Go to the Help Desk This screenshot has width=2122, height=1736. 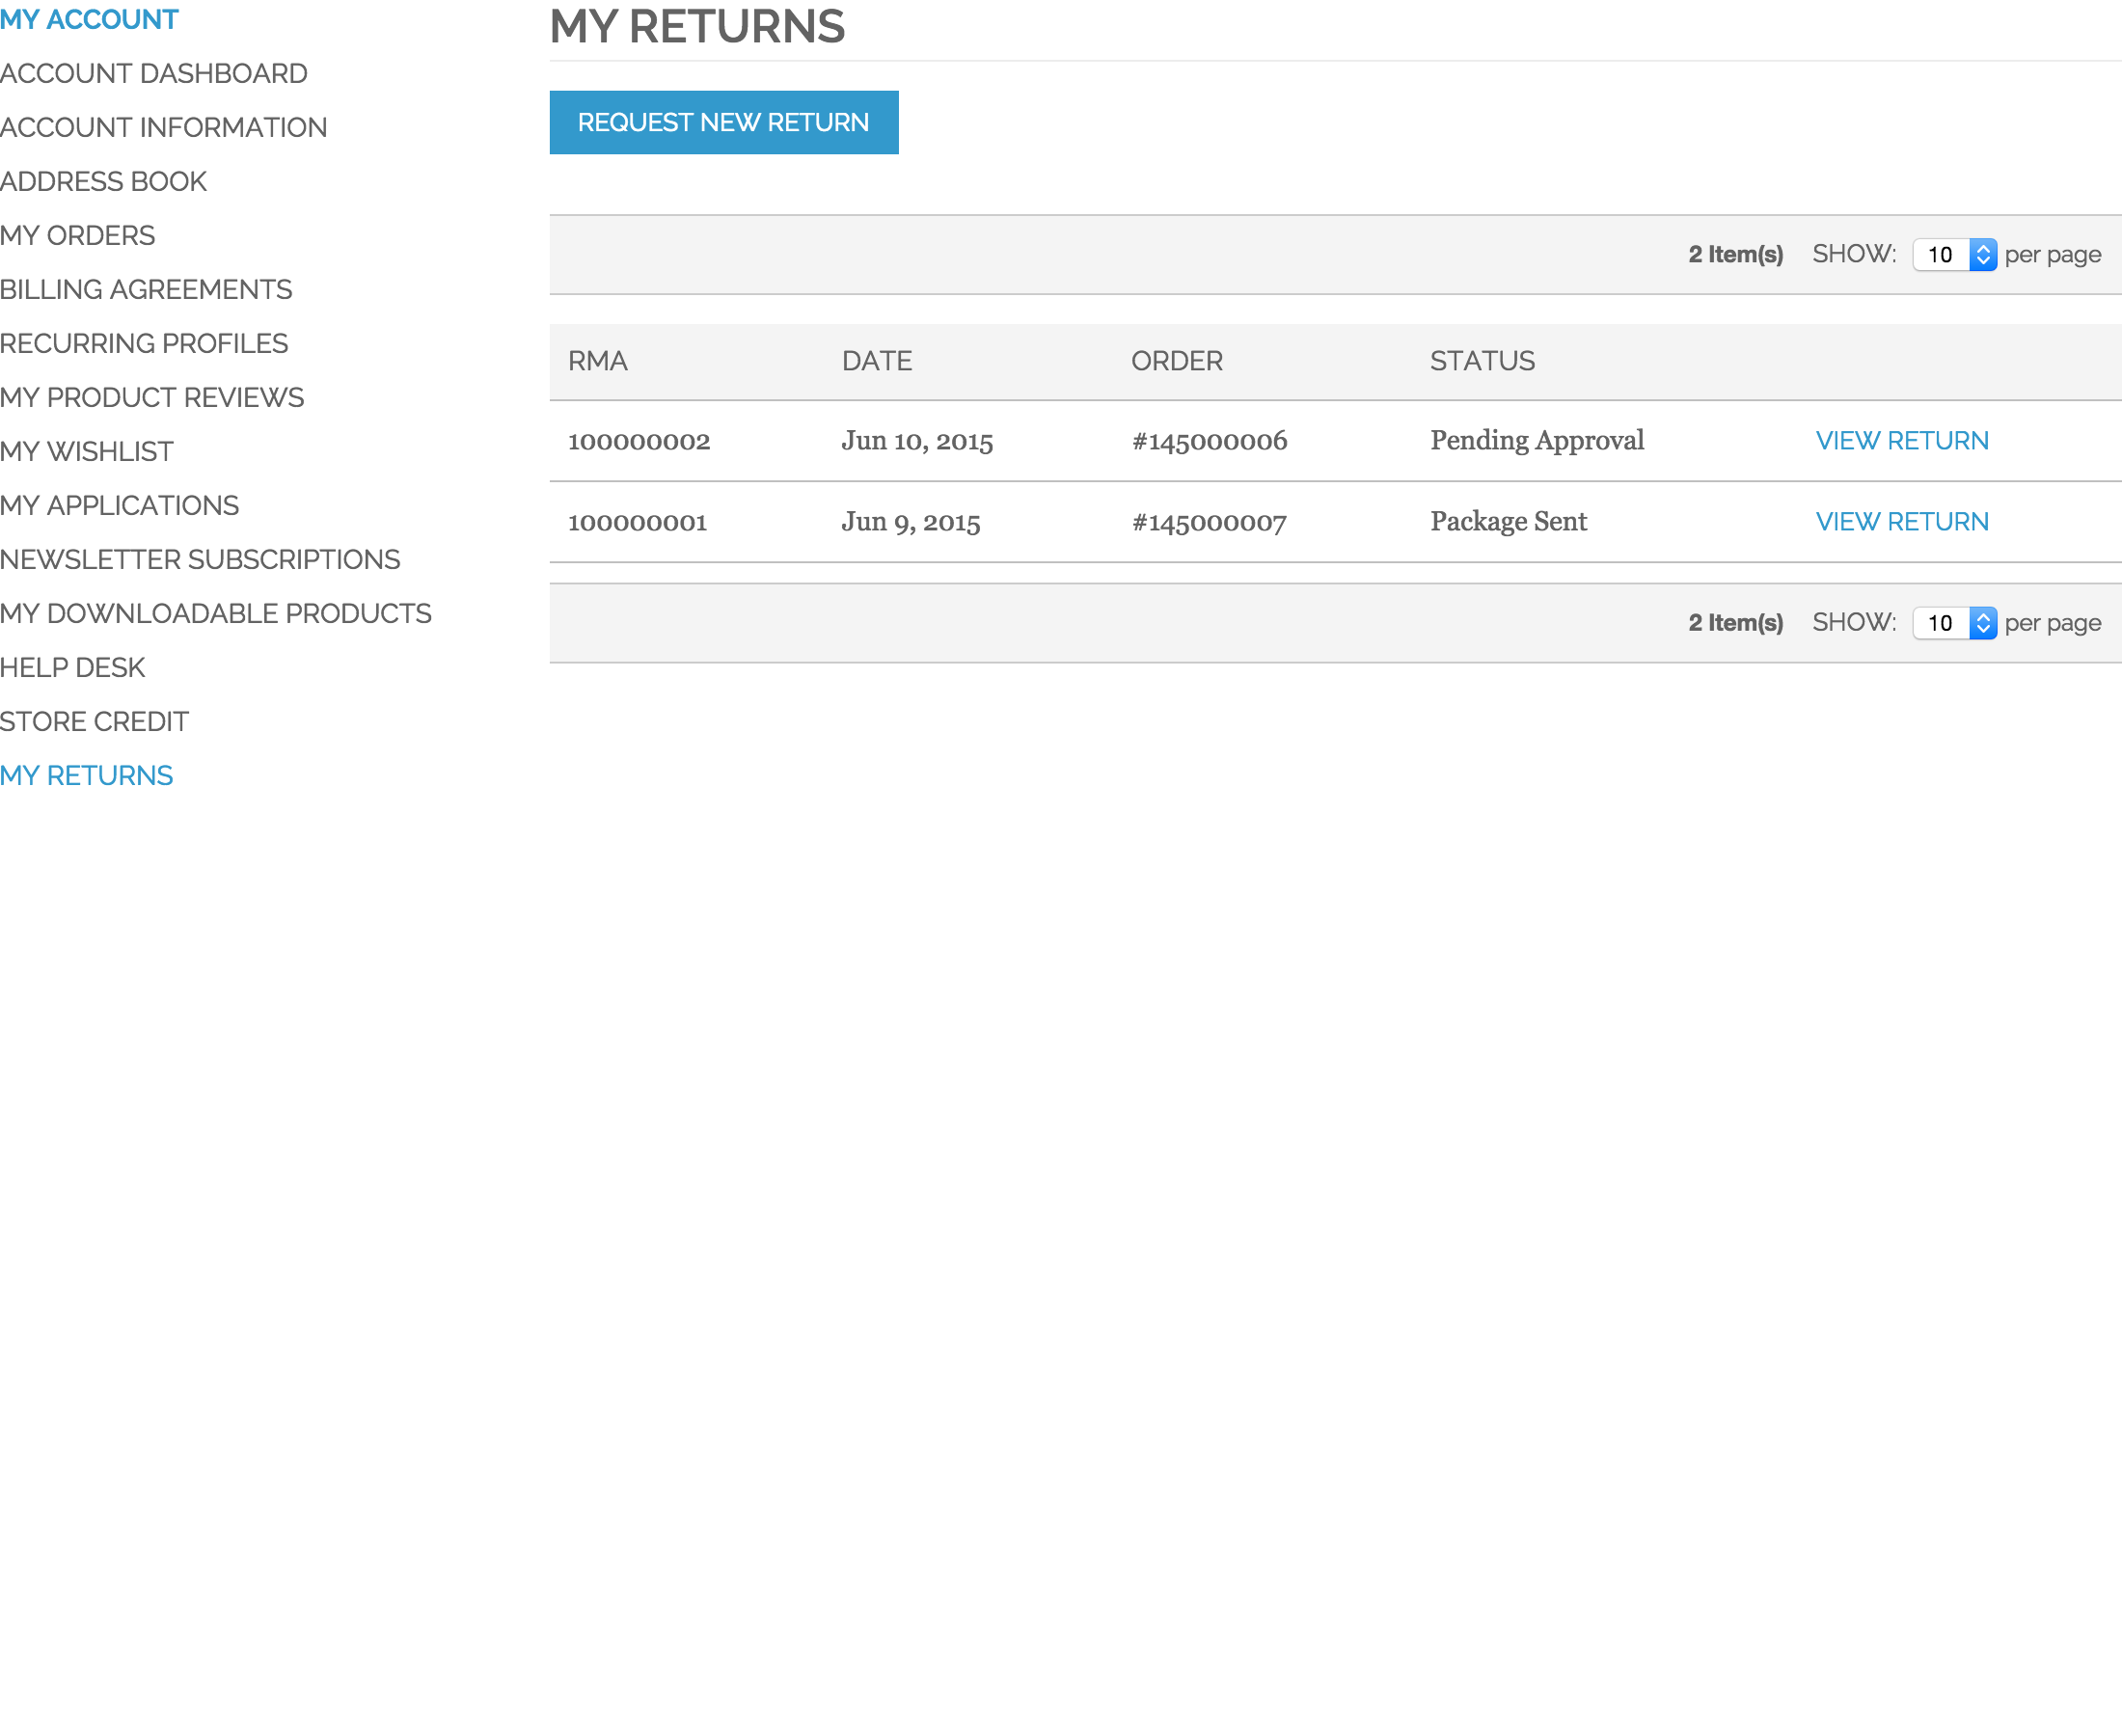tap(72, 667)
